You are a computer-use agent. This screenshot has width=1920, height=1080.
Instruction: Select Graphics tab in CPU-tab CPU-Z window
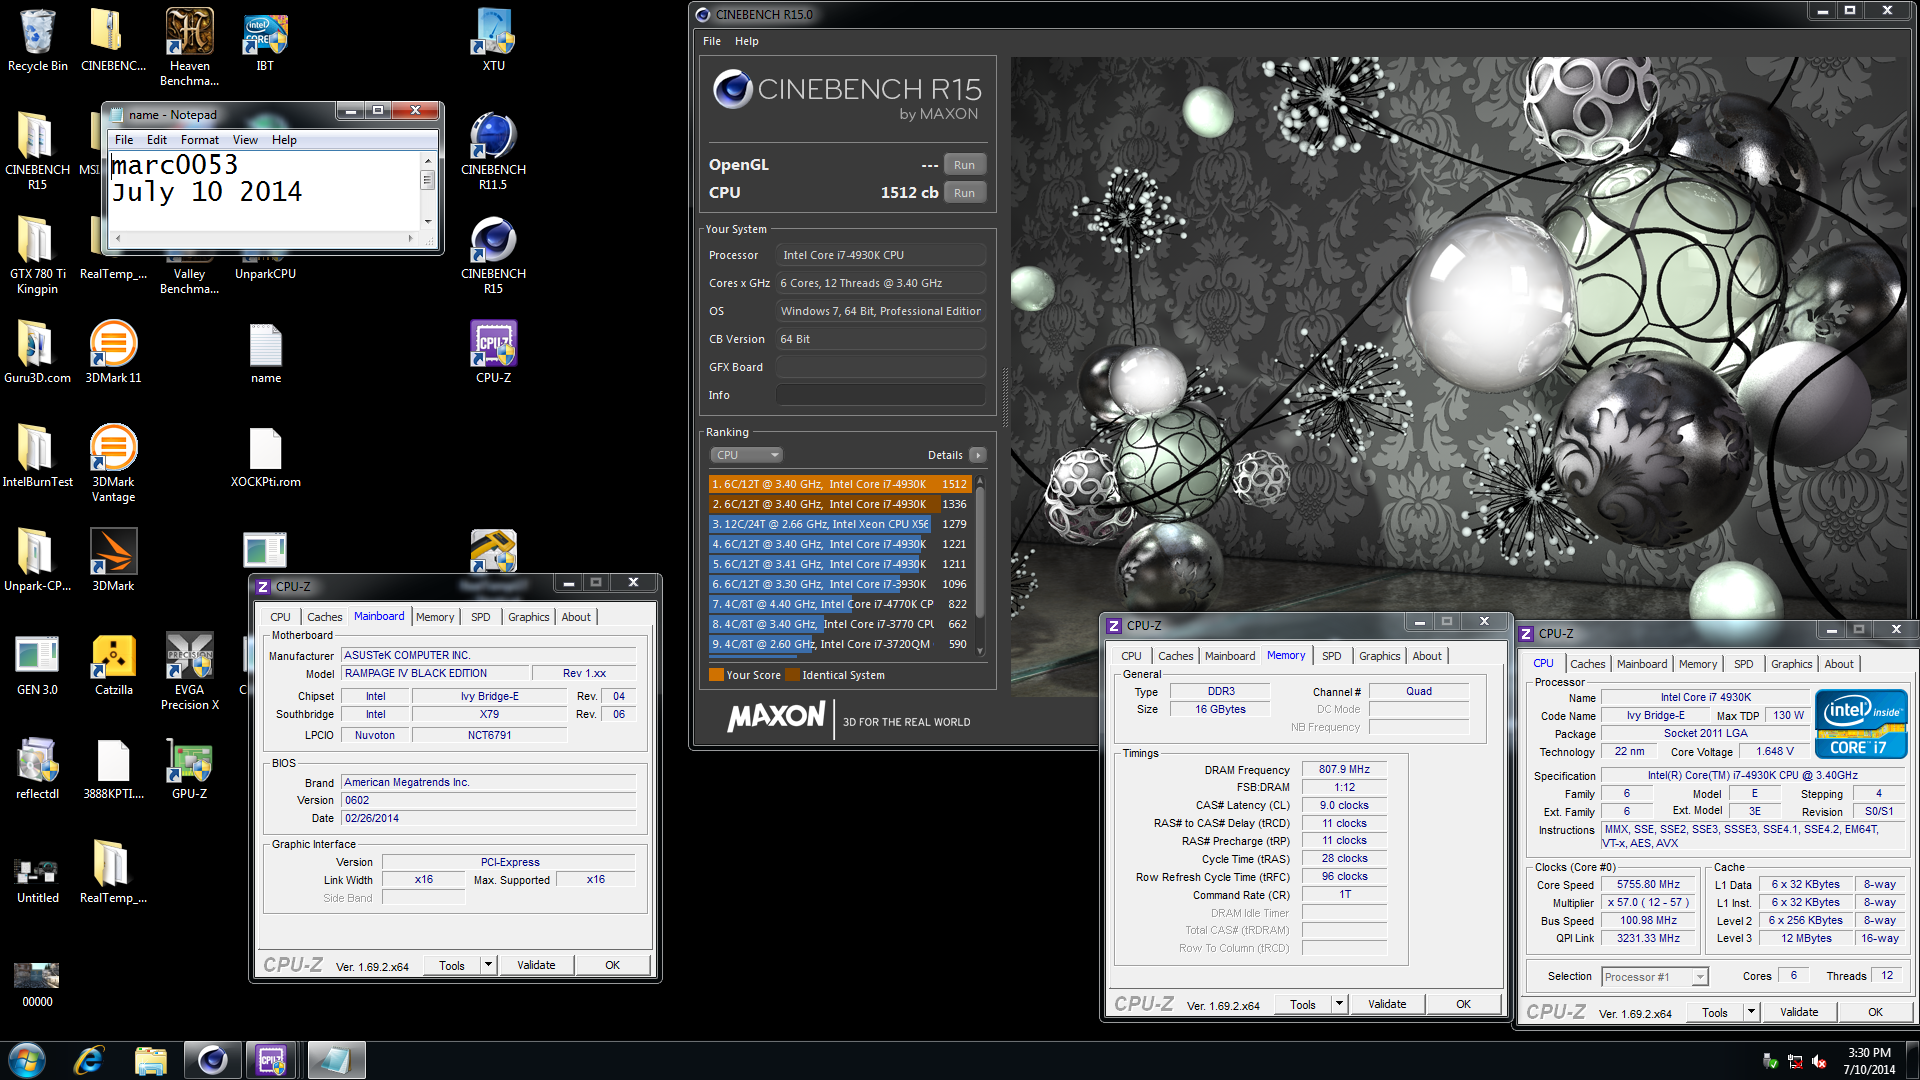pos(1791,664)
